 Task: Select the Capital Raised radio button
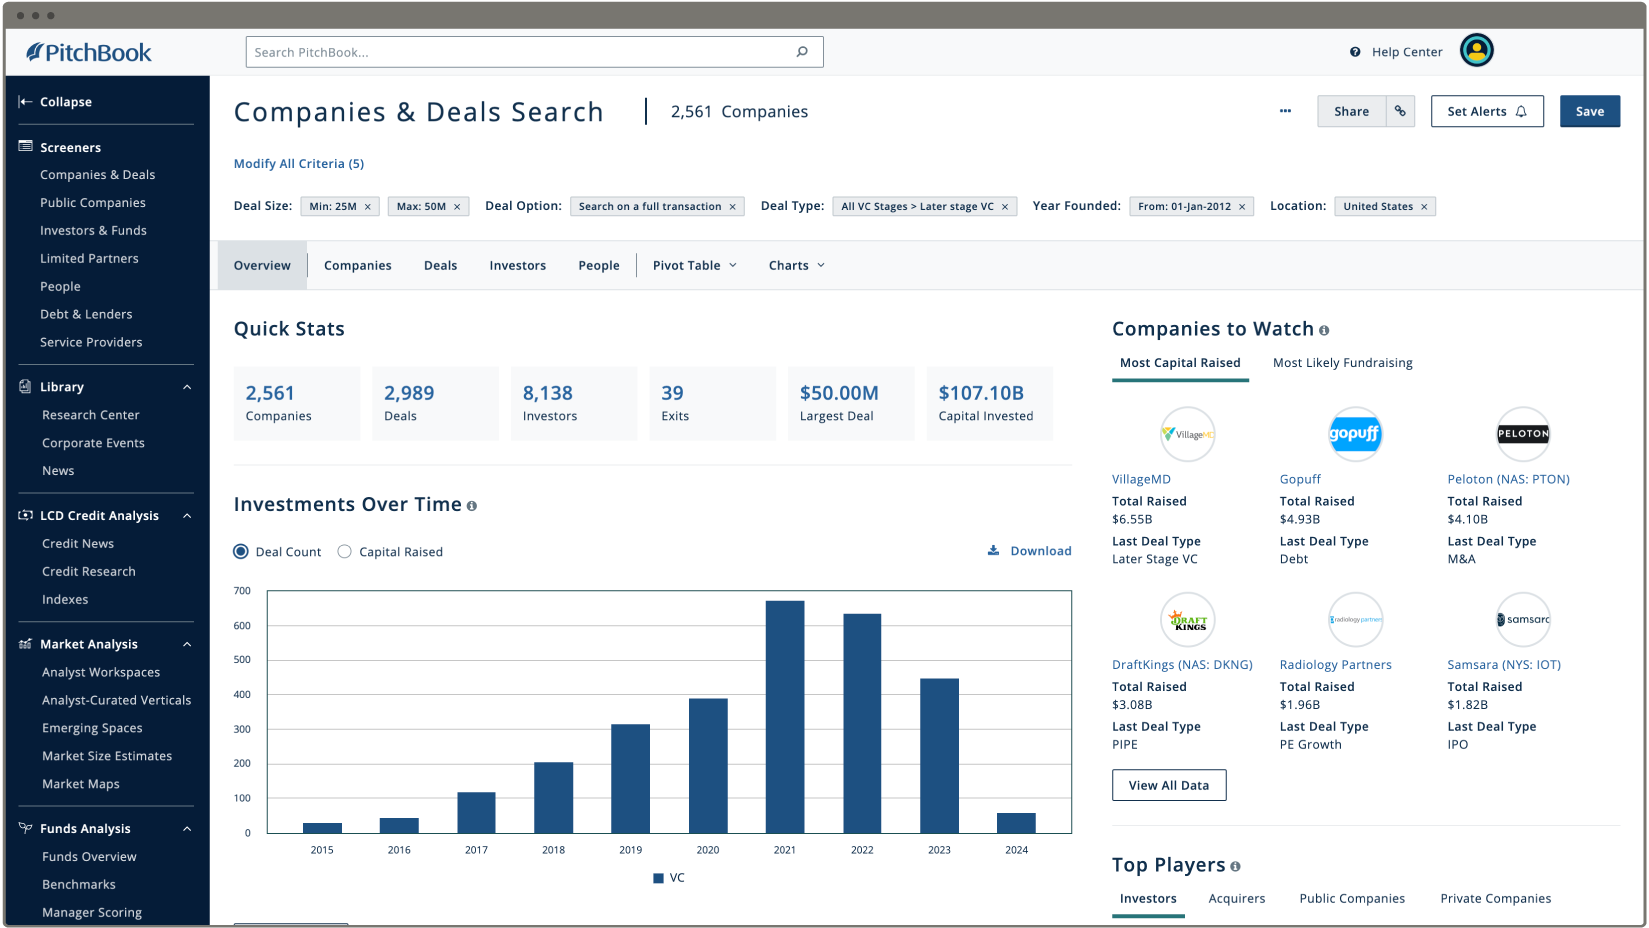(x=345, y=551)
